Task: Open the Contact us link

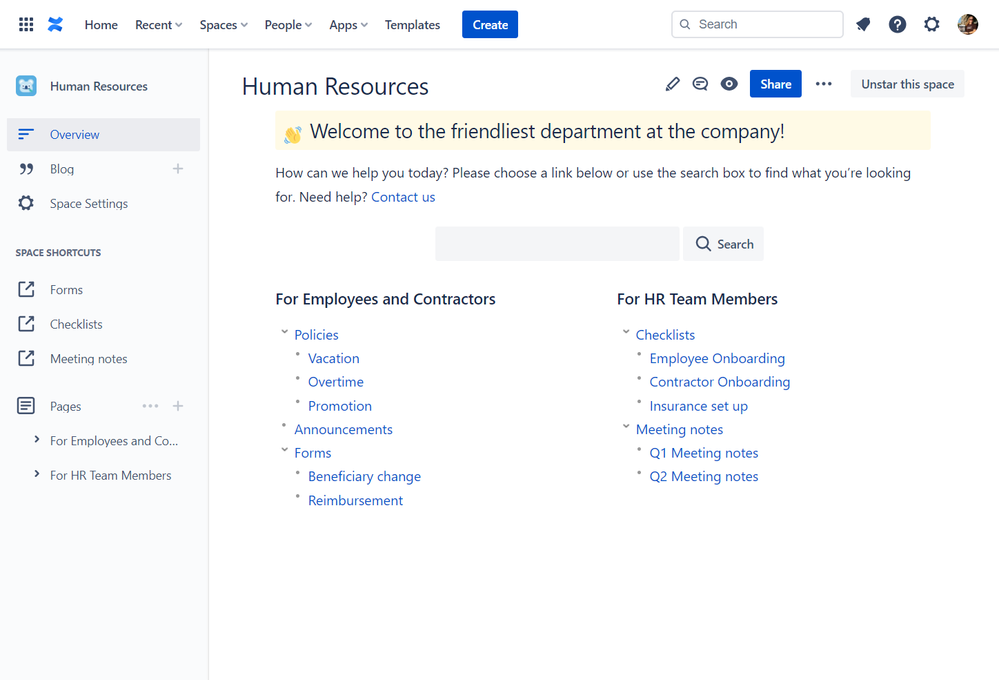Action: (x=403, y=197)
